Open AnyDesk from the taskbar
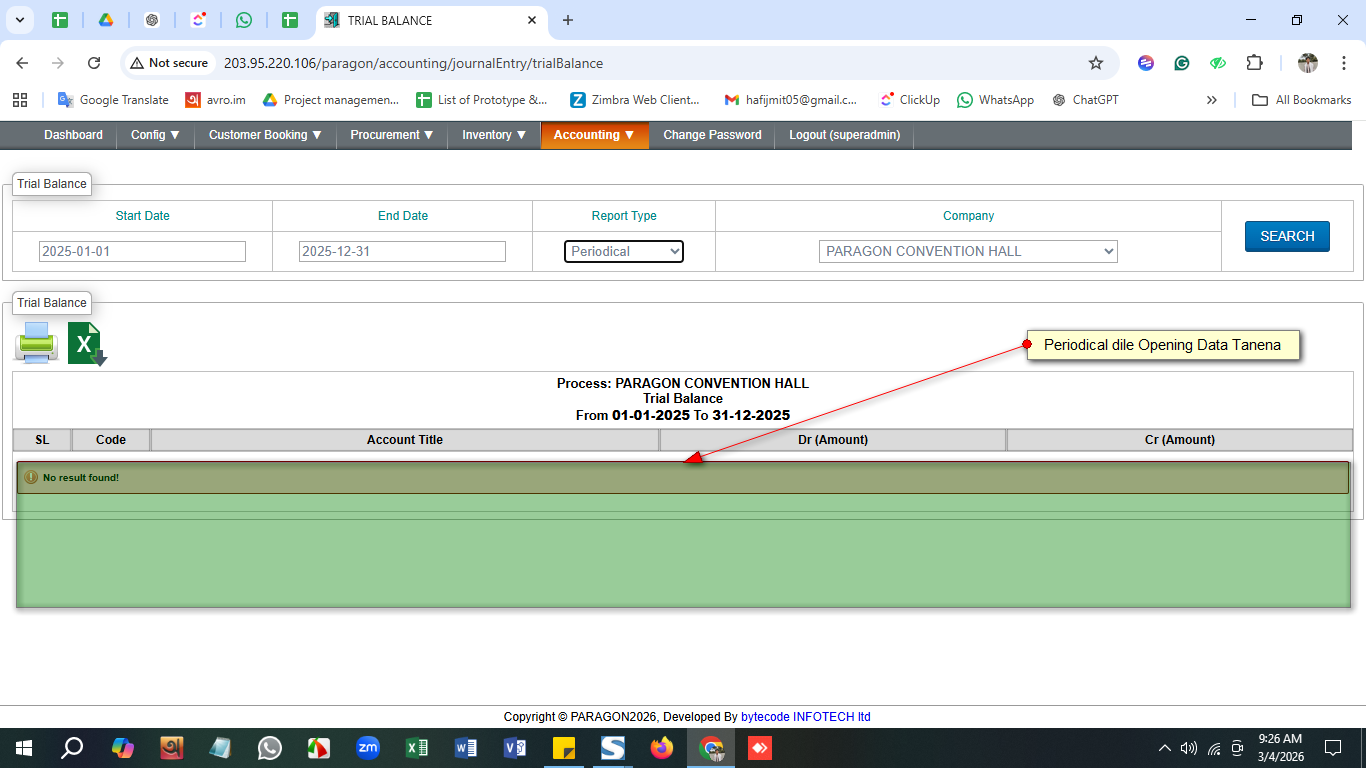 point(760,748)
